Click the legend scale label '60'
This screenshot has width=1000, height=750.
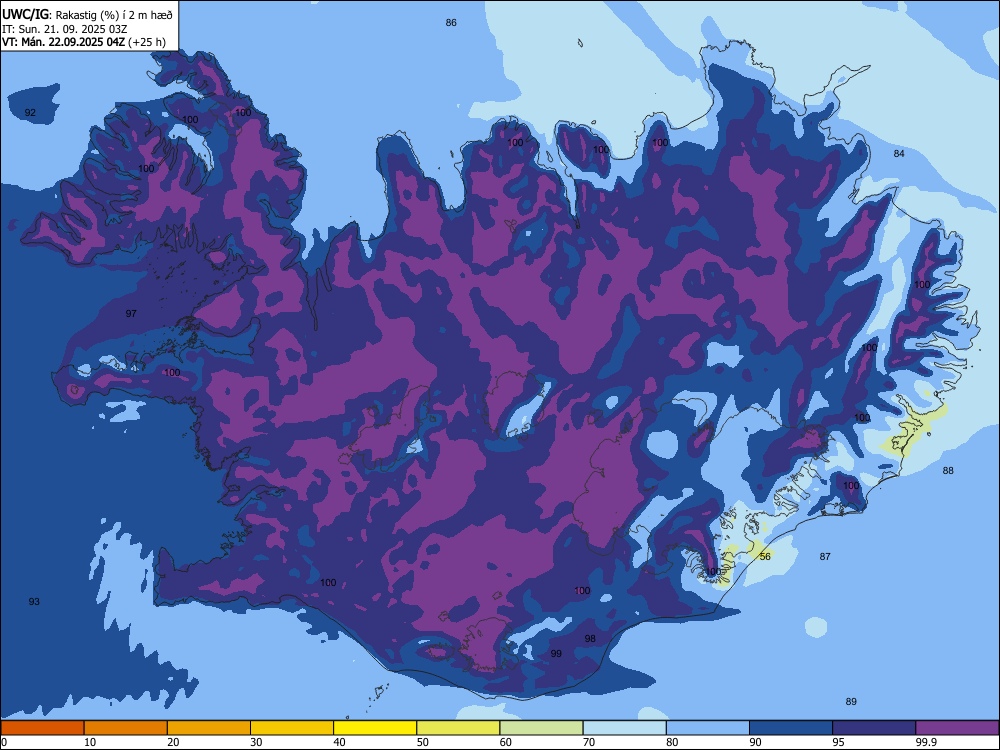[x=506, y=742]
